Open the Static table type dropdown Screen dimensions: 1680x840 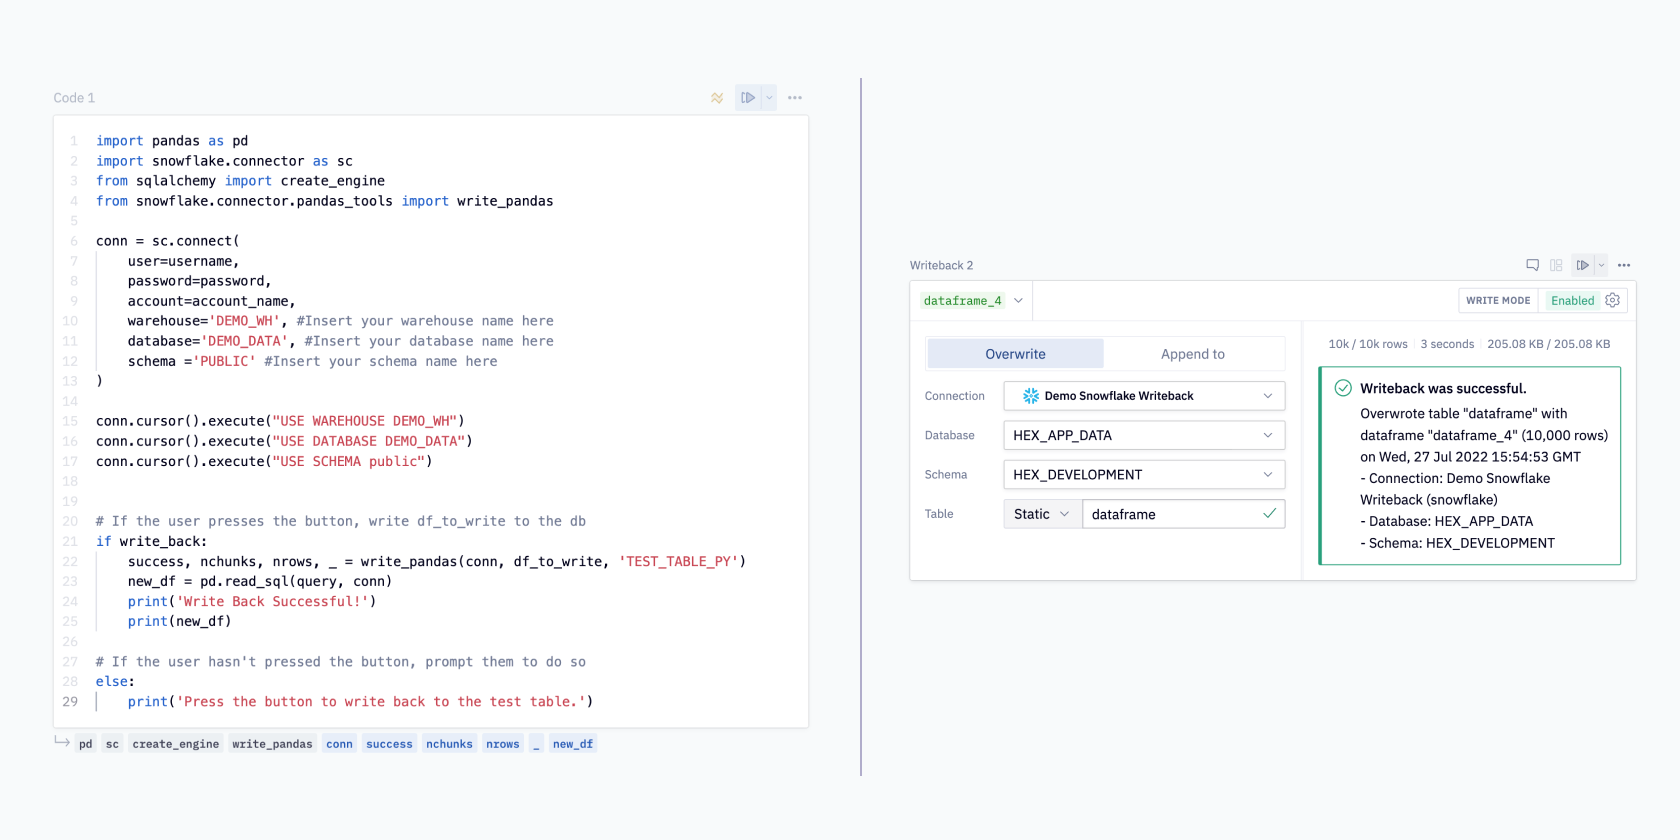click(1042, 514)
